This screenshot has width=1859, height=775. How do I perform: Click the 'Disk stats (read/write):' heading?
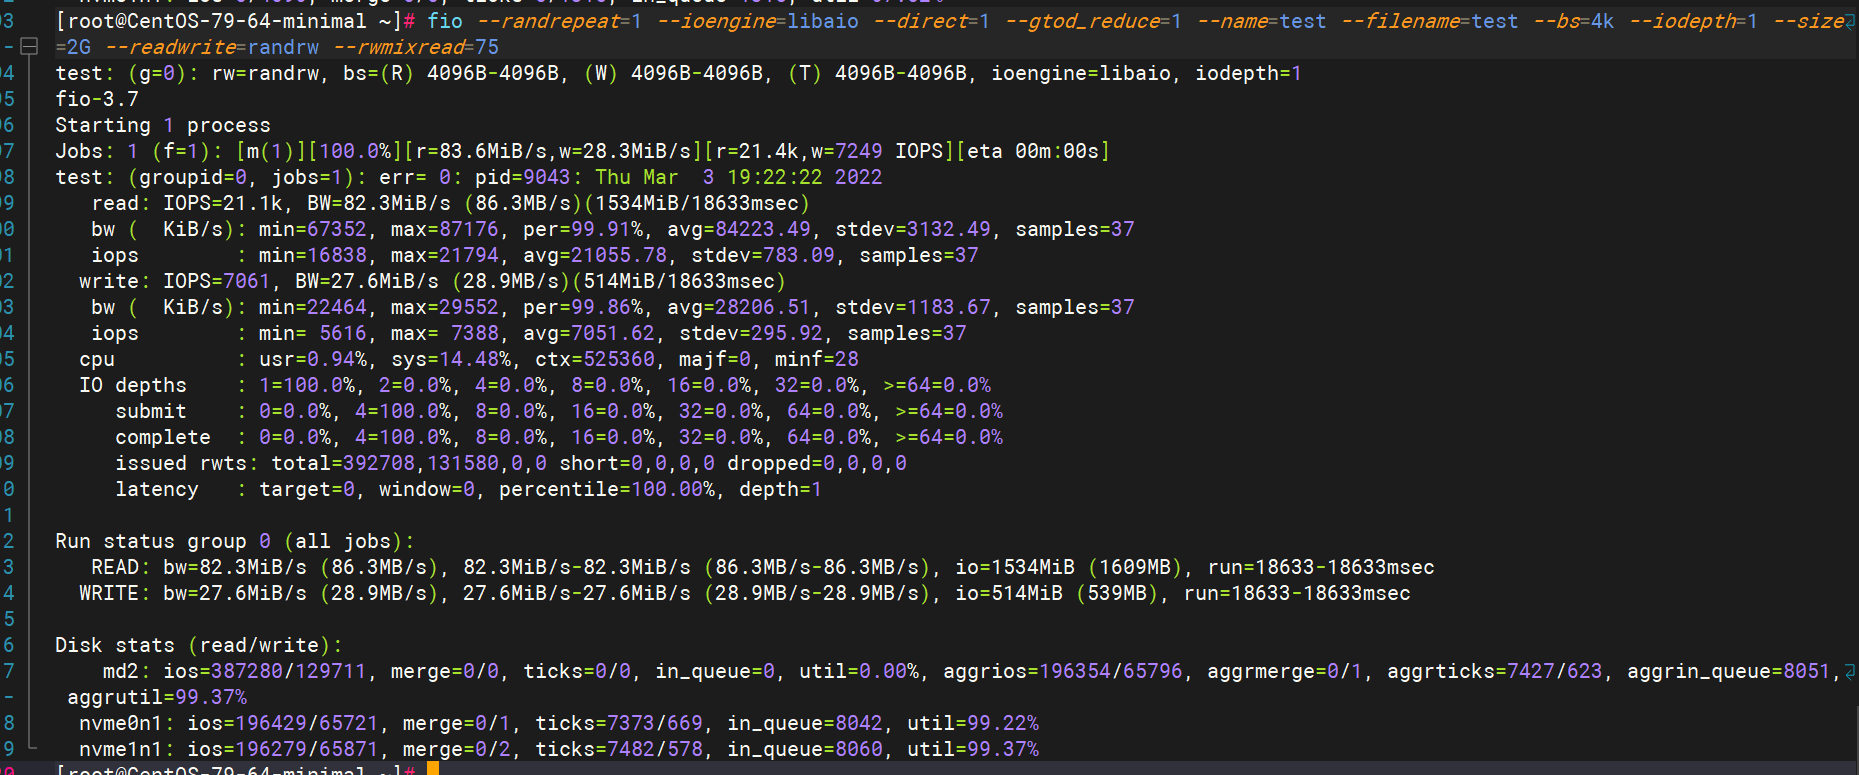click(x=199, y=645)
